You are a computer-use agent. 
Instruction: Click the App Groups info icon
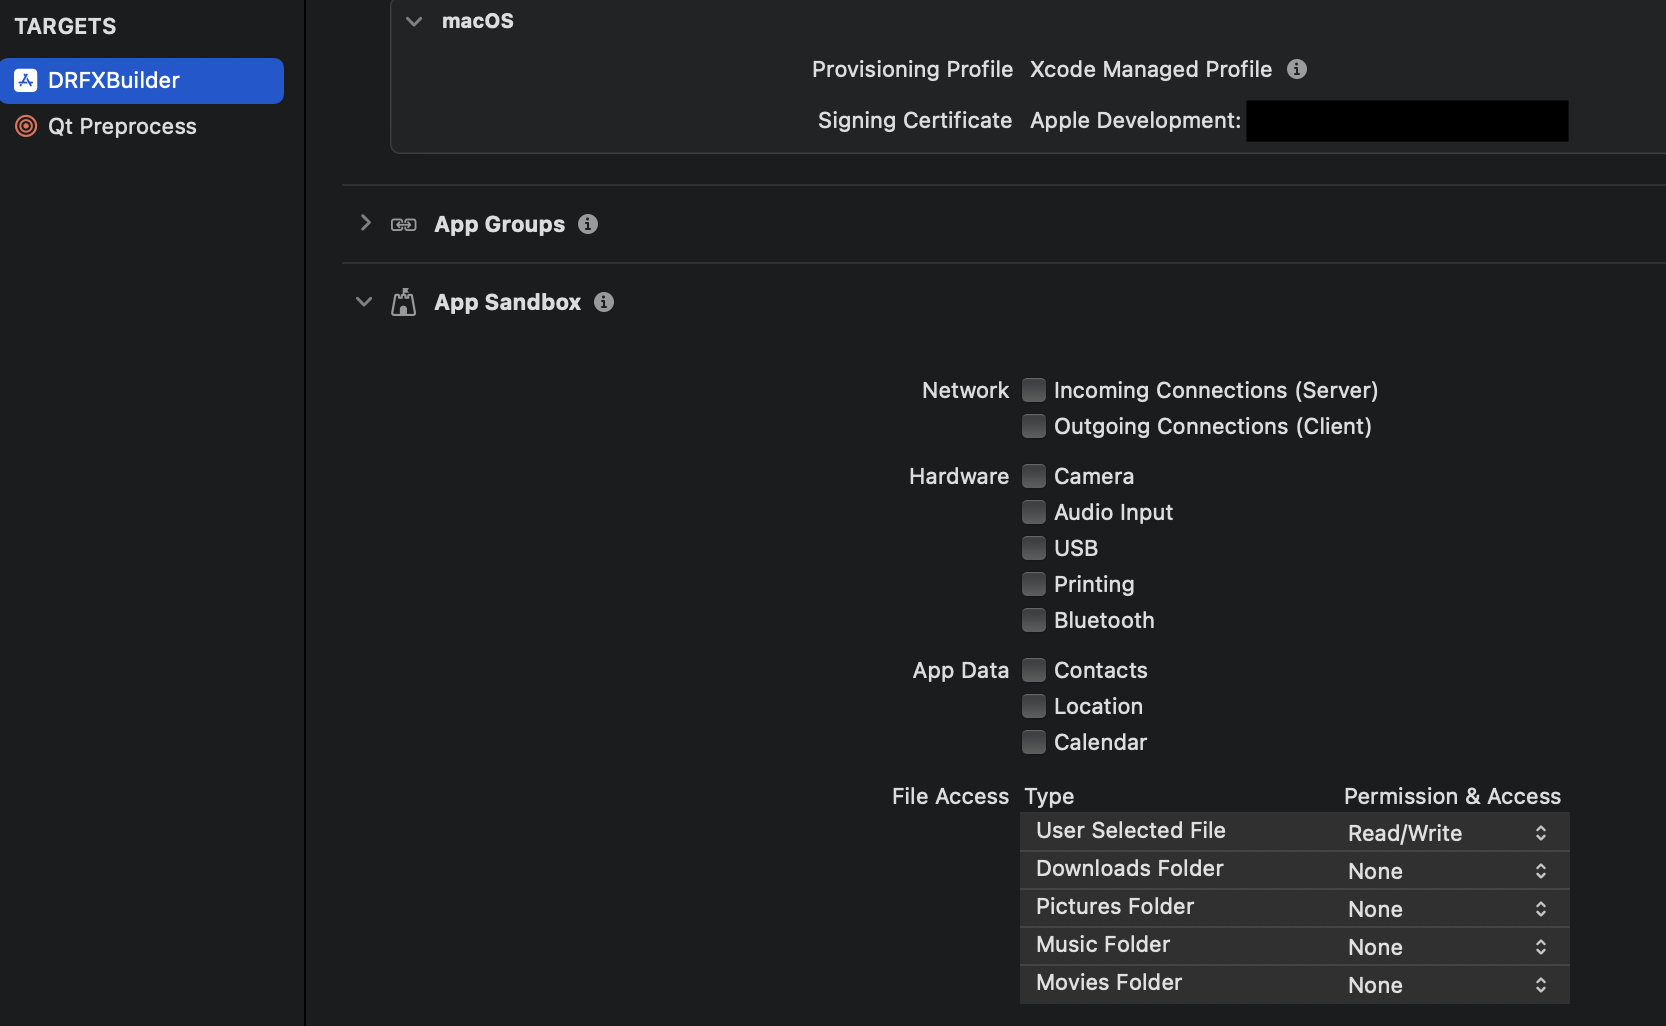click(x=588, y=224)
